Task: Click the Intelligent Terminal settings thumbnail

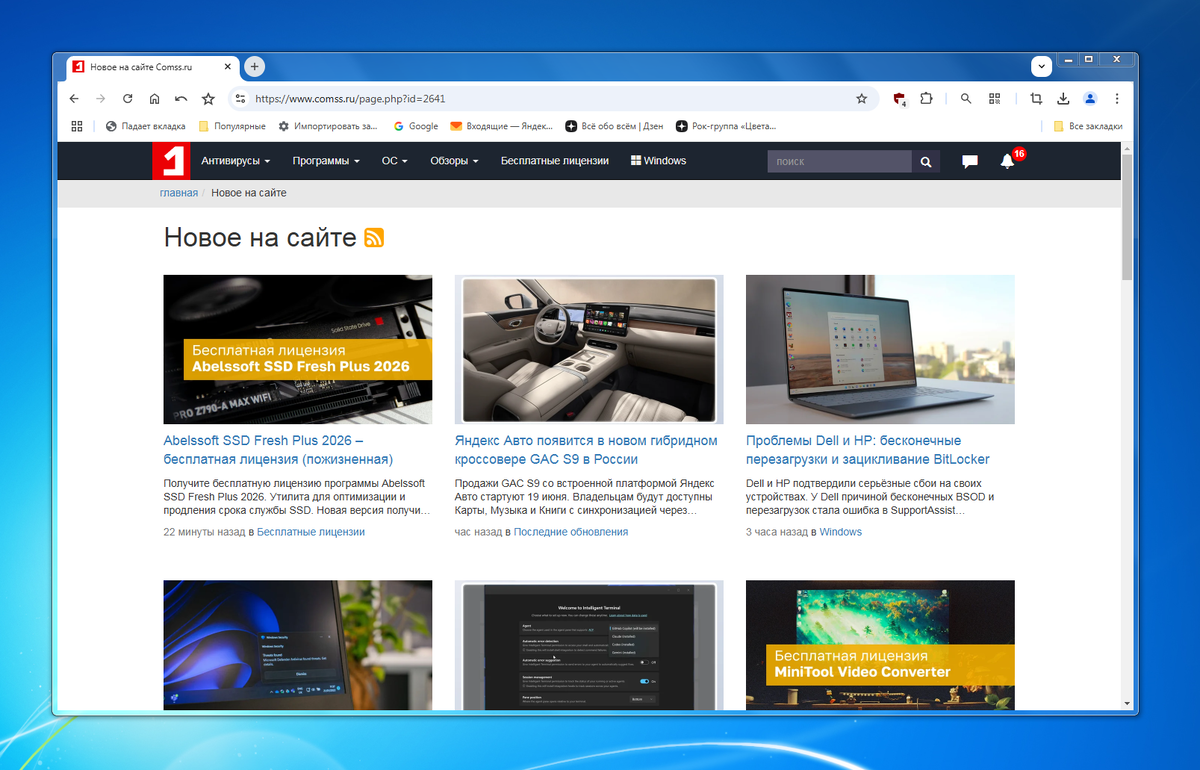Action: (589, 645)
